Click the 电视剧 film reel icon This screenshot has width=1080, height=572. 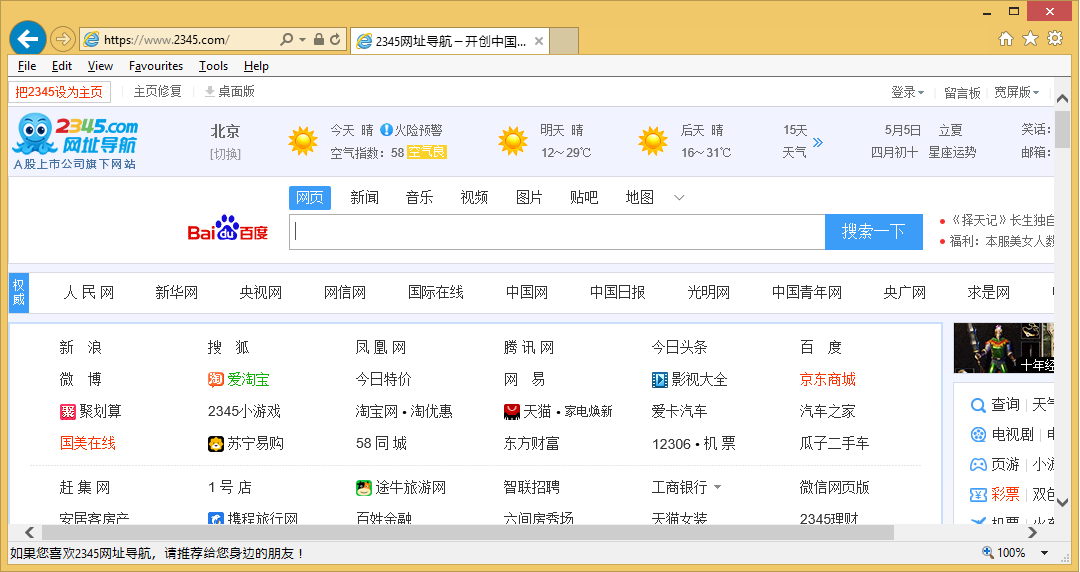pos(978,435)
